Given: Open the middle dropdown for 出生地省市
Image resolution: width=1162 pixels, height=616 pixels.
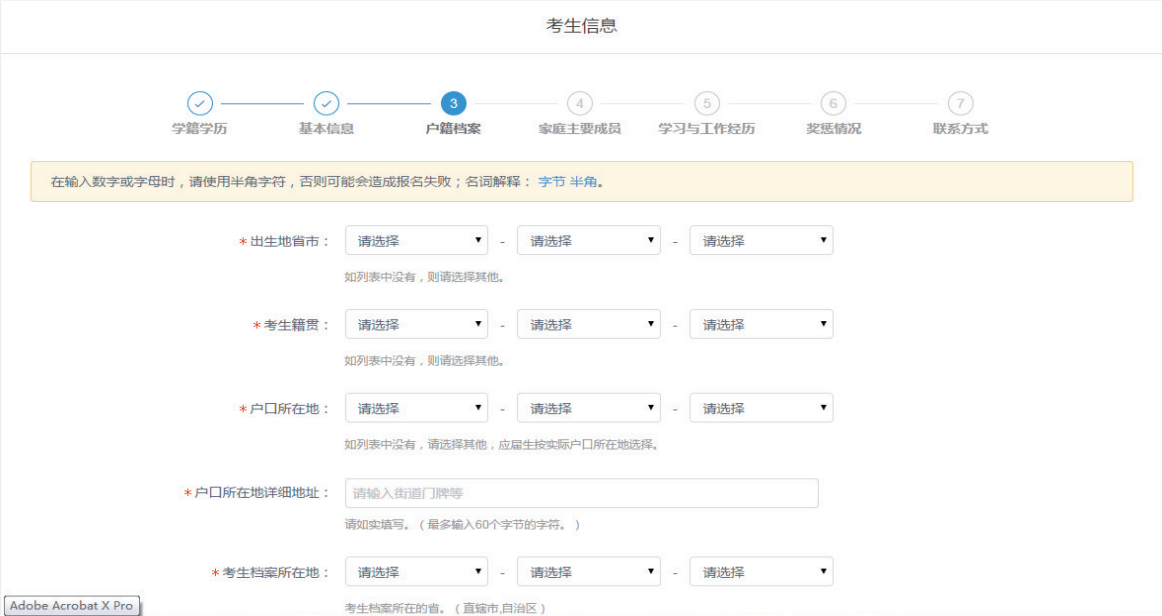Looking at the screenshot, I should pyautogui.click(x=588, y=240).
